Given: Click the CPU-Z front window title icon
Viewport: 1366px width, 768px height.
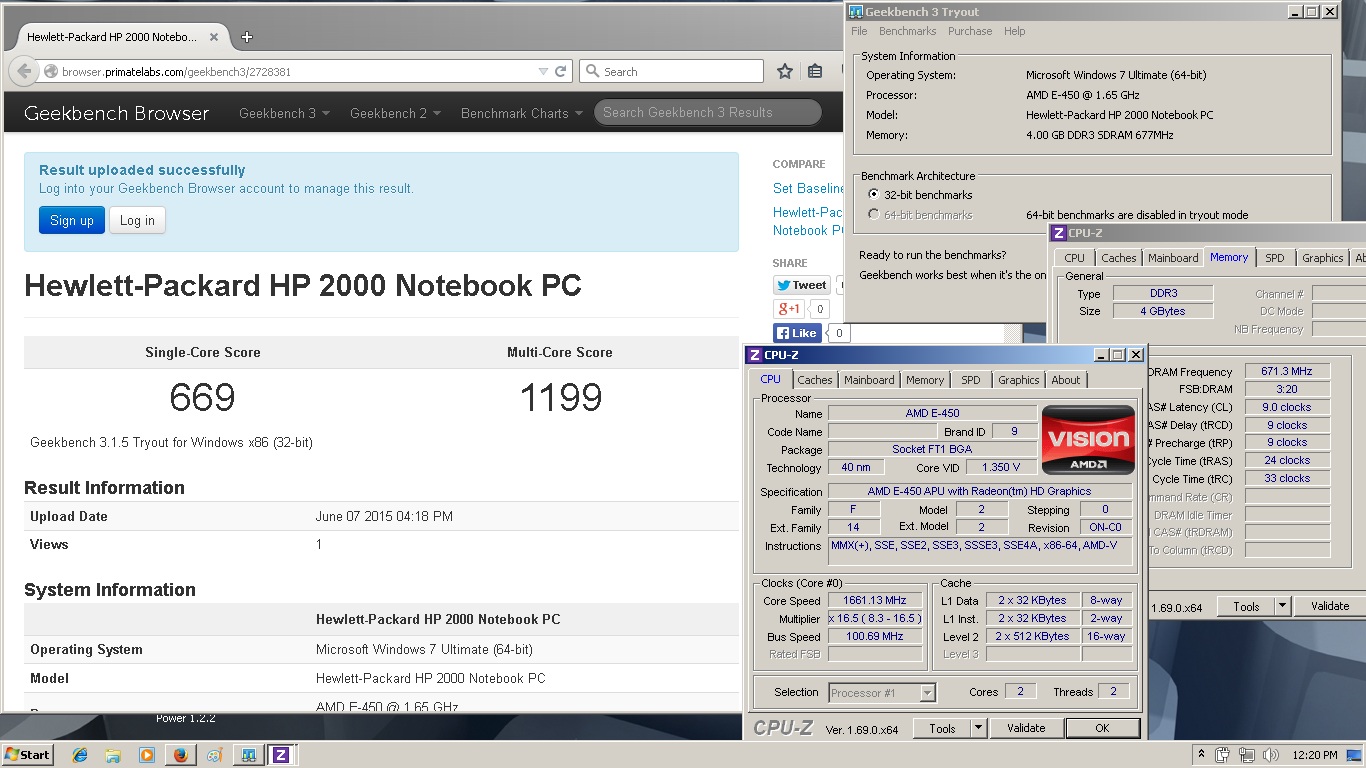Looking at the screenshot, I should pyautogui.click(x=755, y=355).
